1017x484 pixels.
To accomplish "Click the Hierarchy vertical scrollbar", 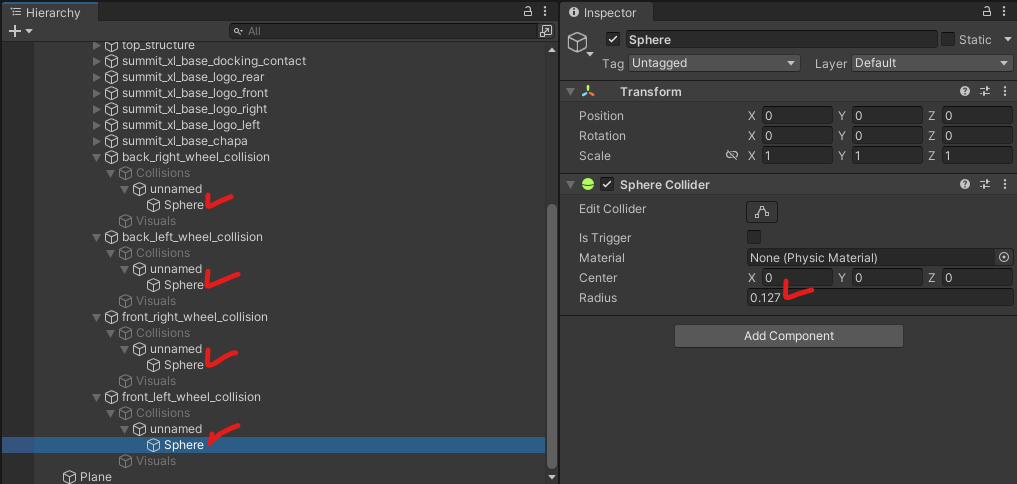I will [x=552, y=336].
